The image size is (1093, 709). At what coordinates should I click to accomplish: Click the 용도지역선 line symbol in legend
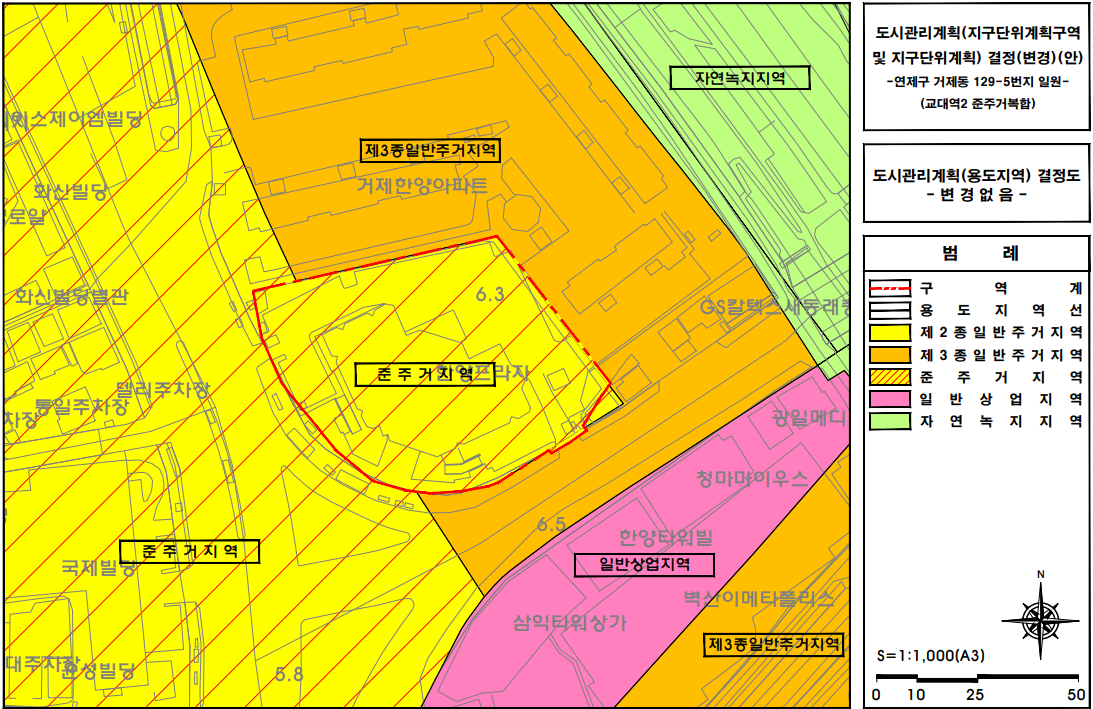(x=888, y=311)
